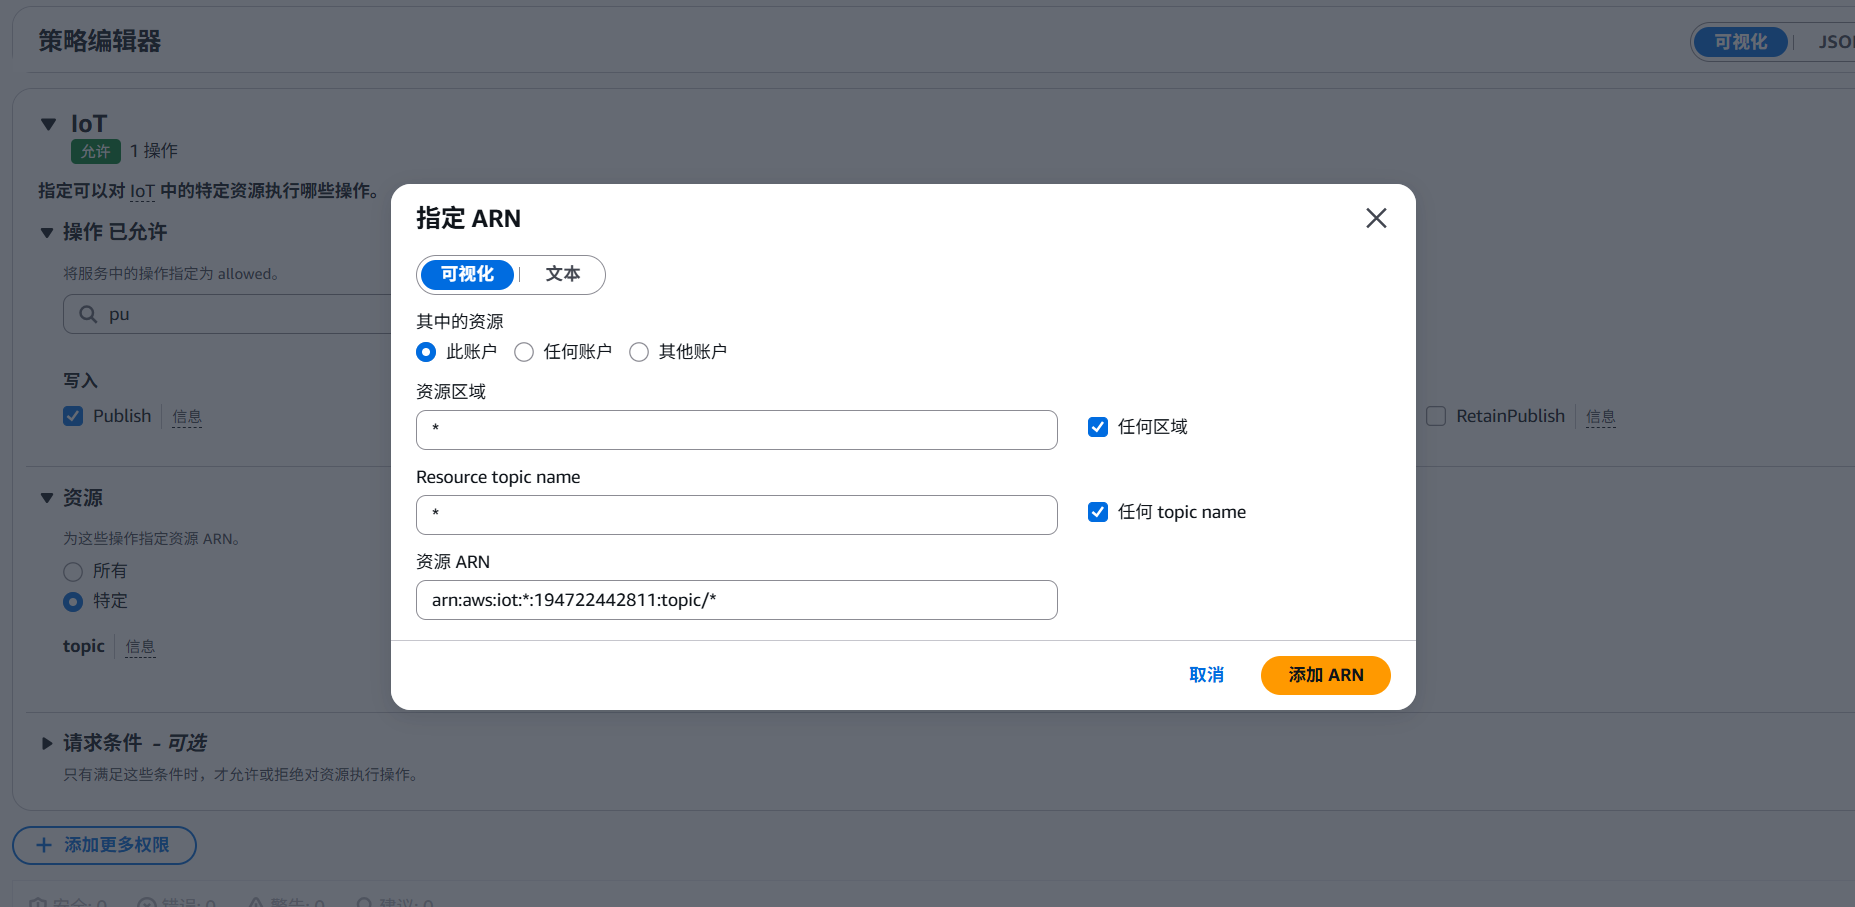Select the 任何账户 radio option
The height and width of the screenshot is (907, 1855).
click(524, 352)
